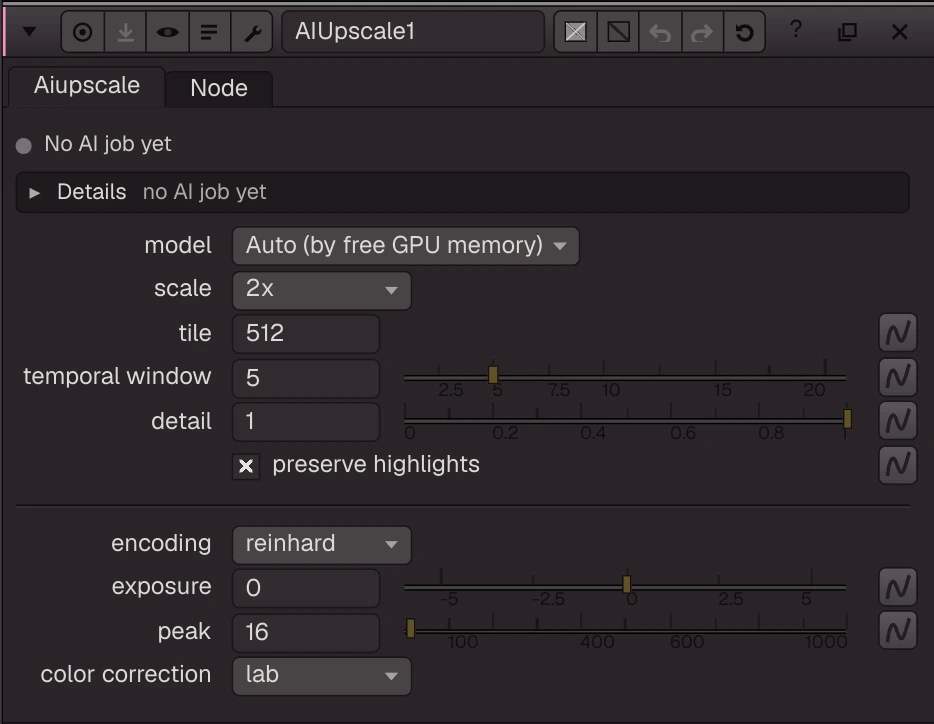Redo the last knob change

click(x=702, y=32)
